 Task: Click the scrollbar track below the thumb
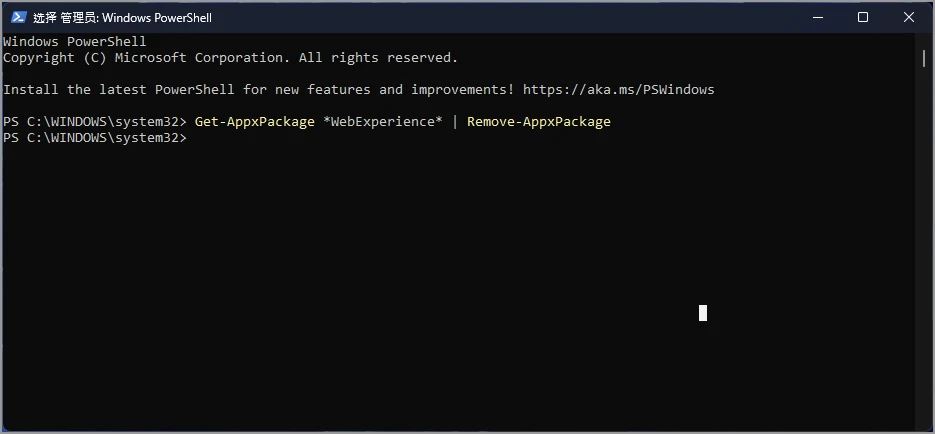coord(924,250)
